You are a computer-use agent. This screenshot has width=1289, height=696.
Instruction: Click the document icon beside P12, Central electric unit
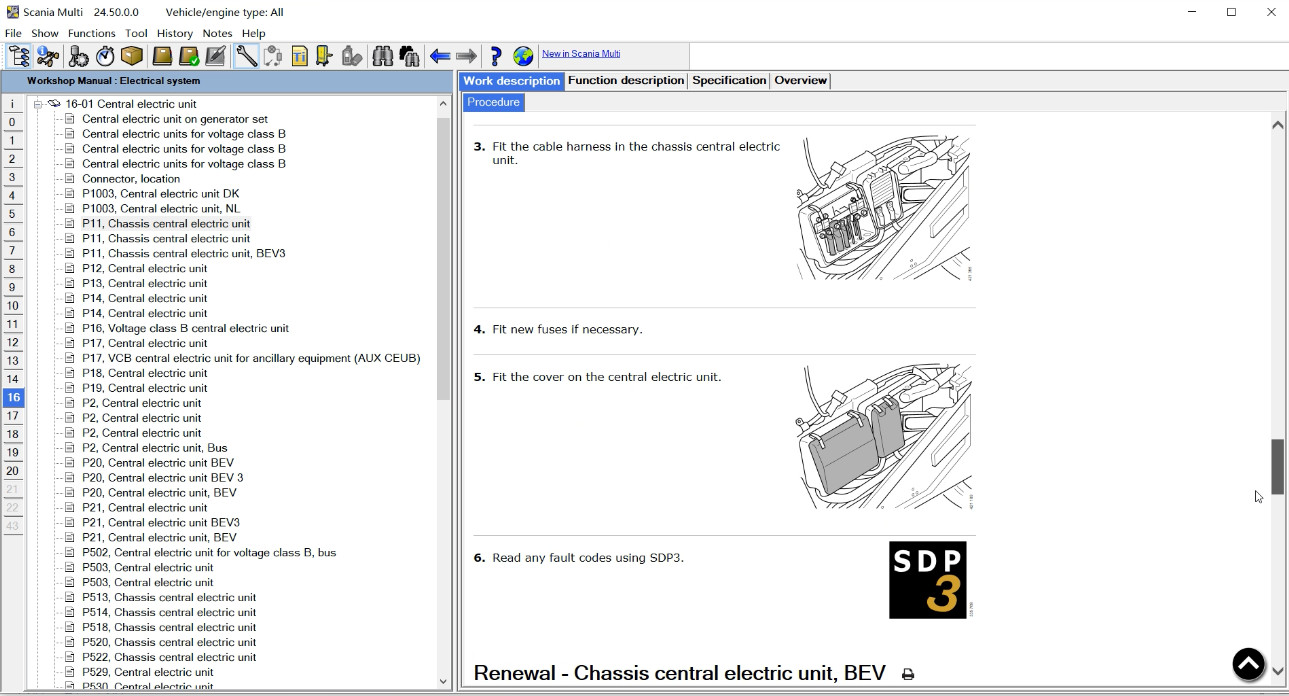[69, 268]
